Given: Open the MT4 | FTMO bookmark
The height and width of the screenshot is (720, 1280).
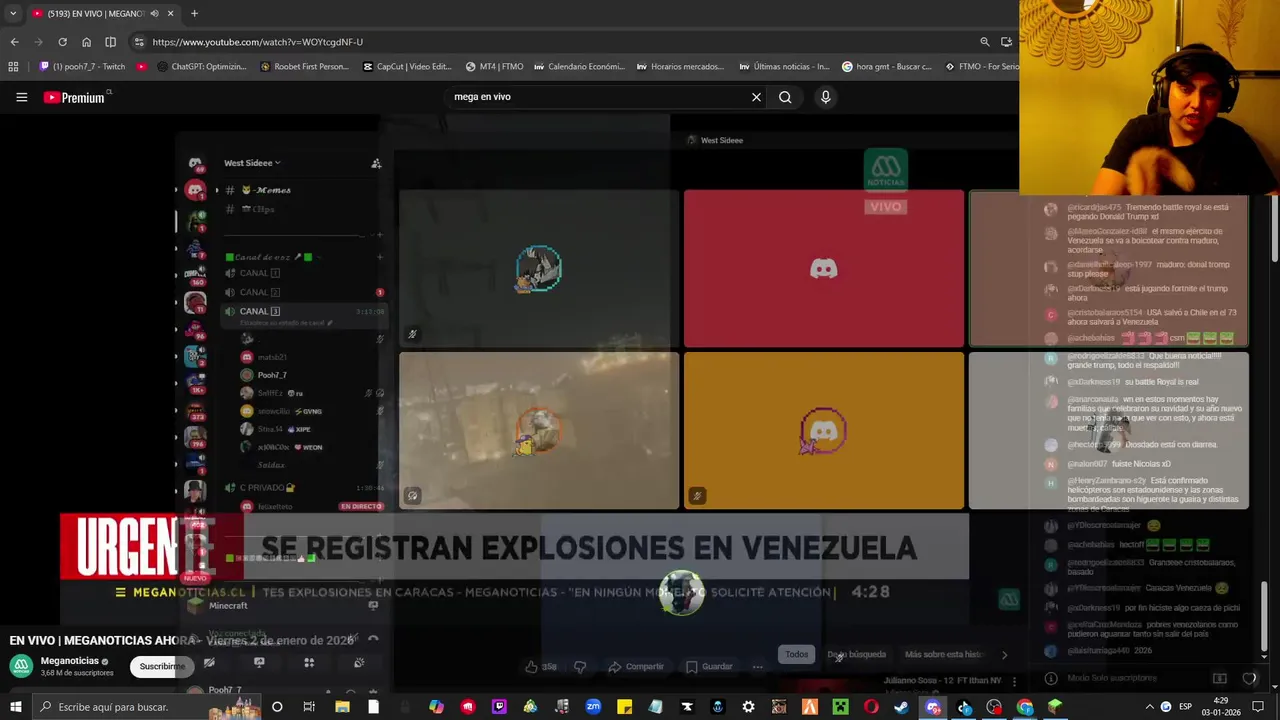Looking at the screenshot, I should tap(495, 67).
